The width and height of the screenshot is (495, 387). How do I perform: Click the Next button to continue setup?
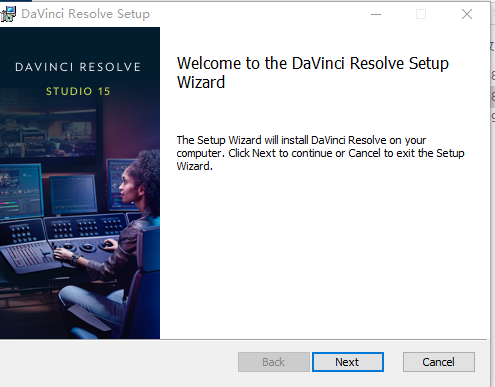tap(348, 362)
